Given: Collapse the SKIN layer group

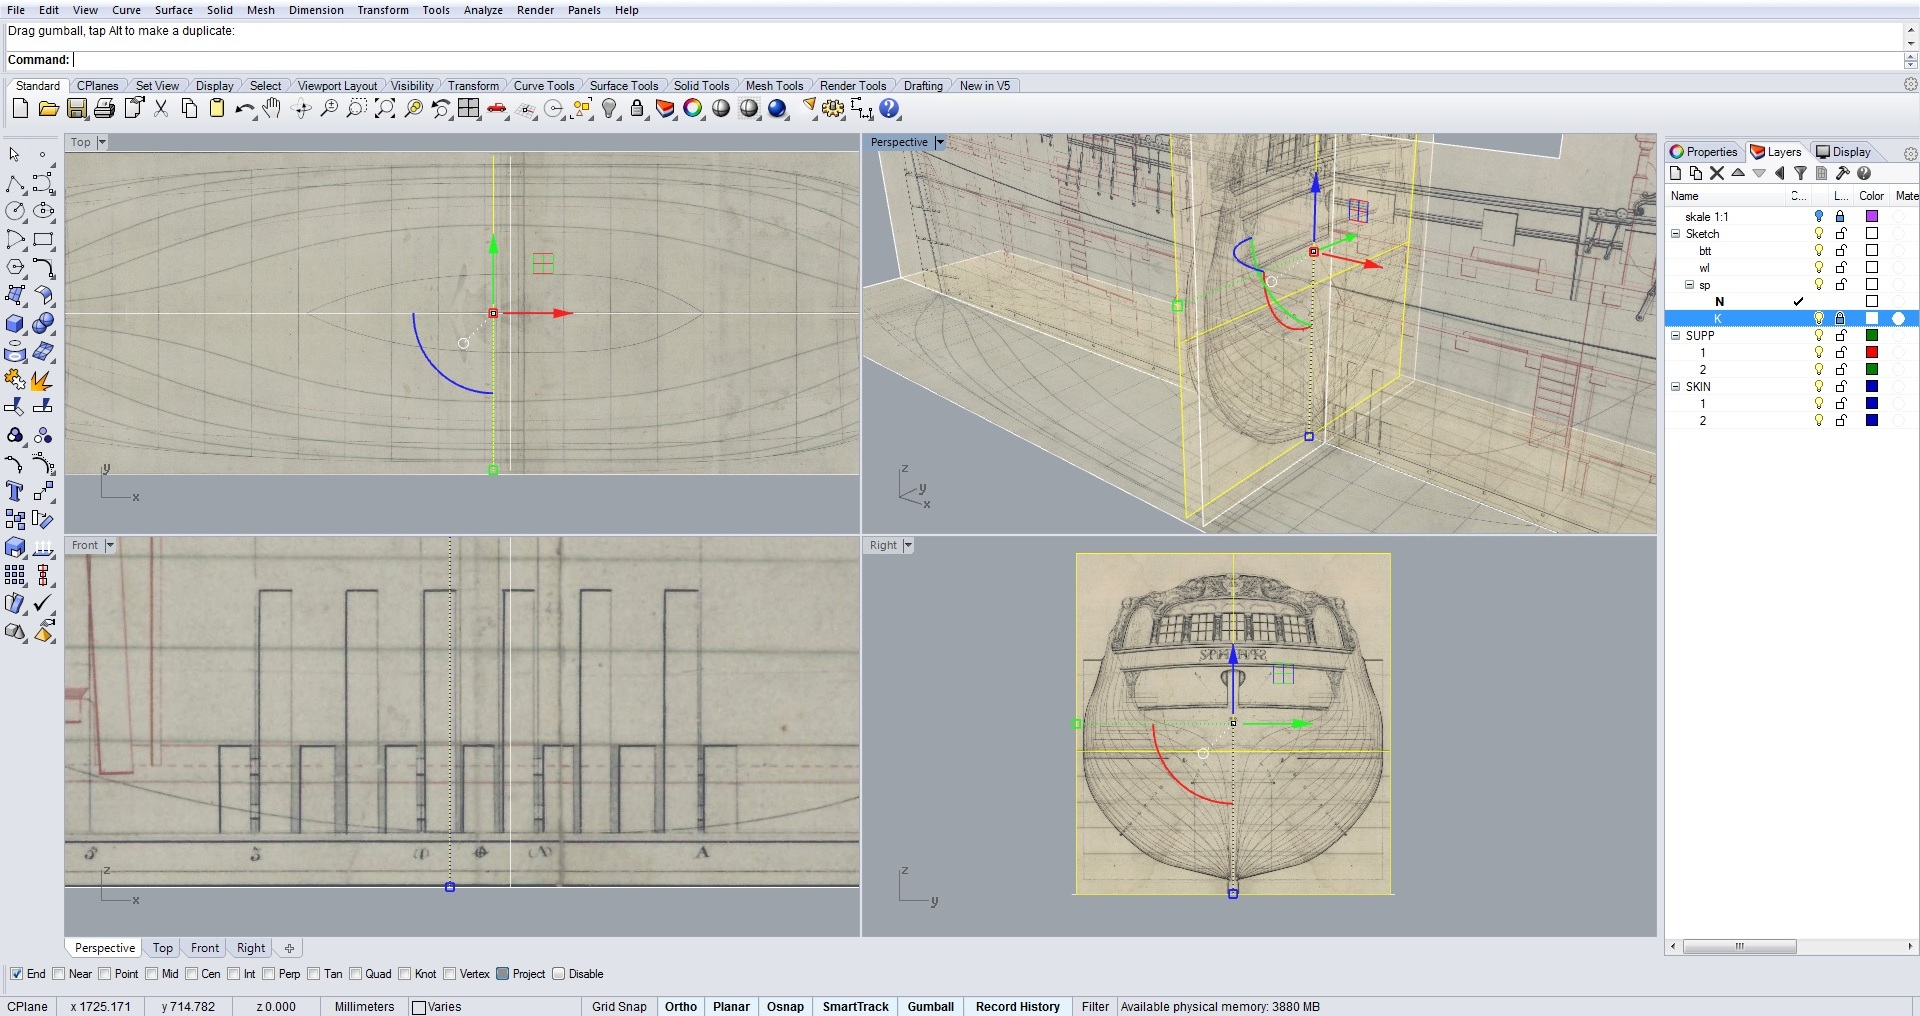Looking at the screenshot, I should [x=1676, y=387].
